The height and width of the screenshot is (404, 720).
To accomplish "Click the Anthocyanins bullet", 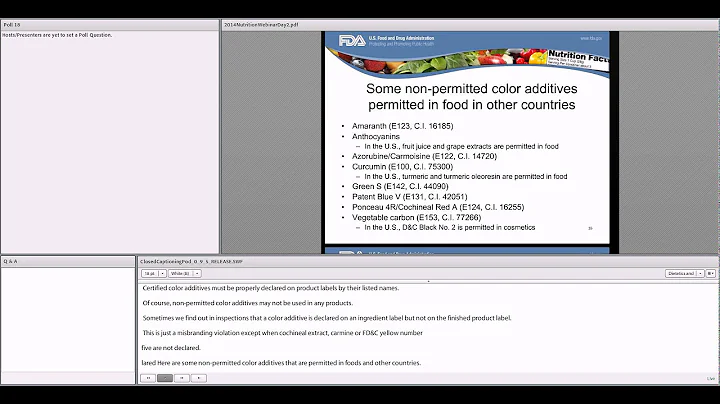I will (376, 136).
